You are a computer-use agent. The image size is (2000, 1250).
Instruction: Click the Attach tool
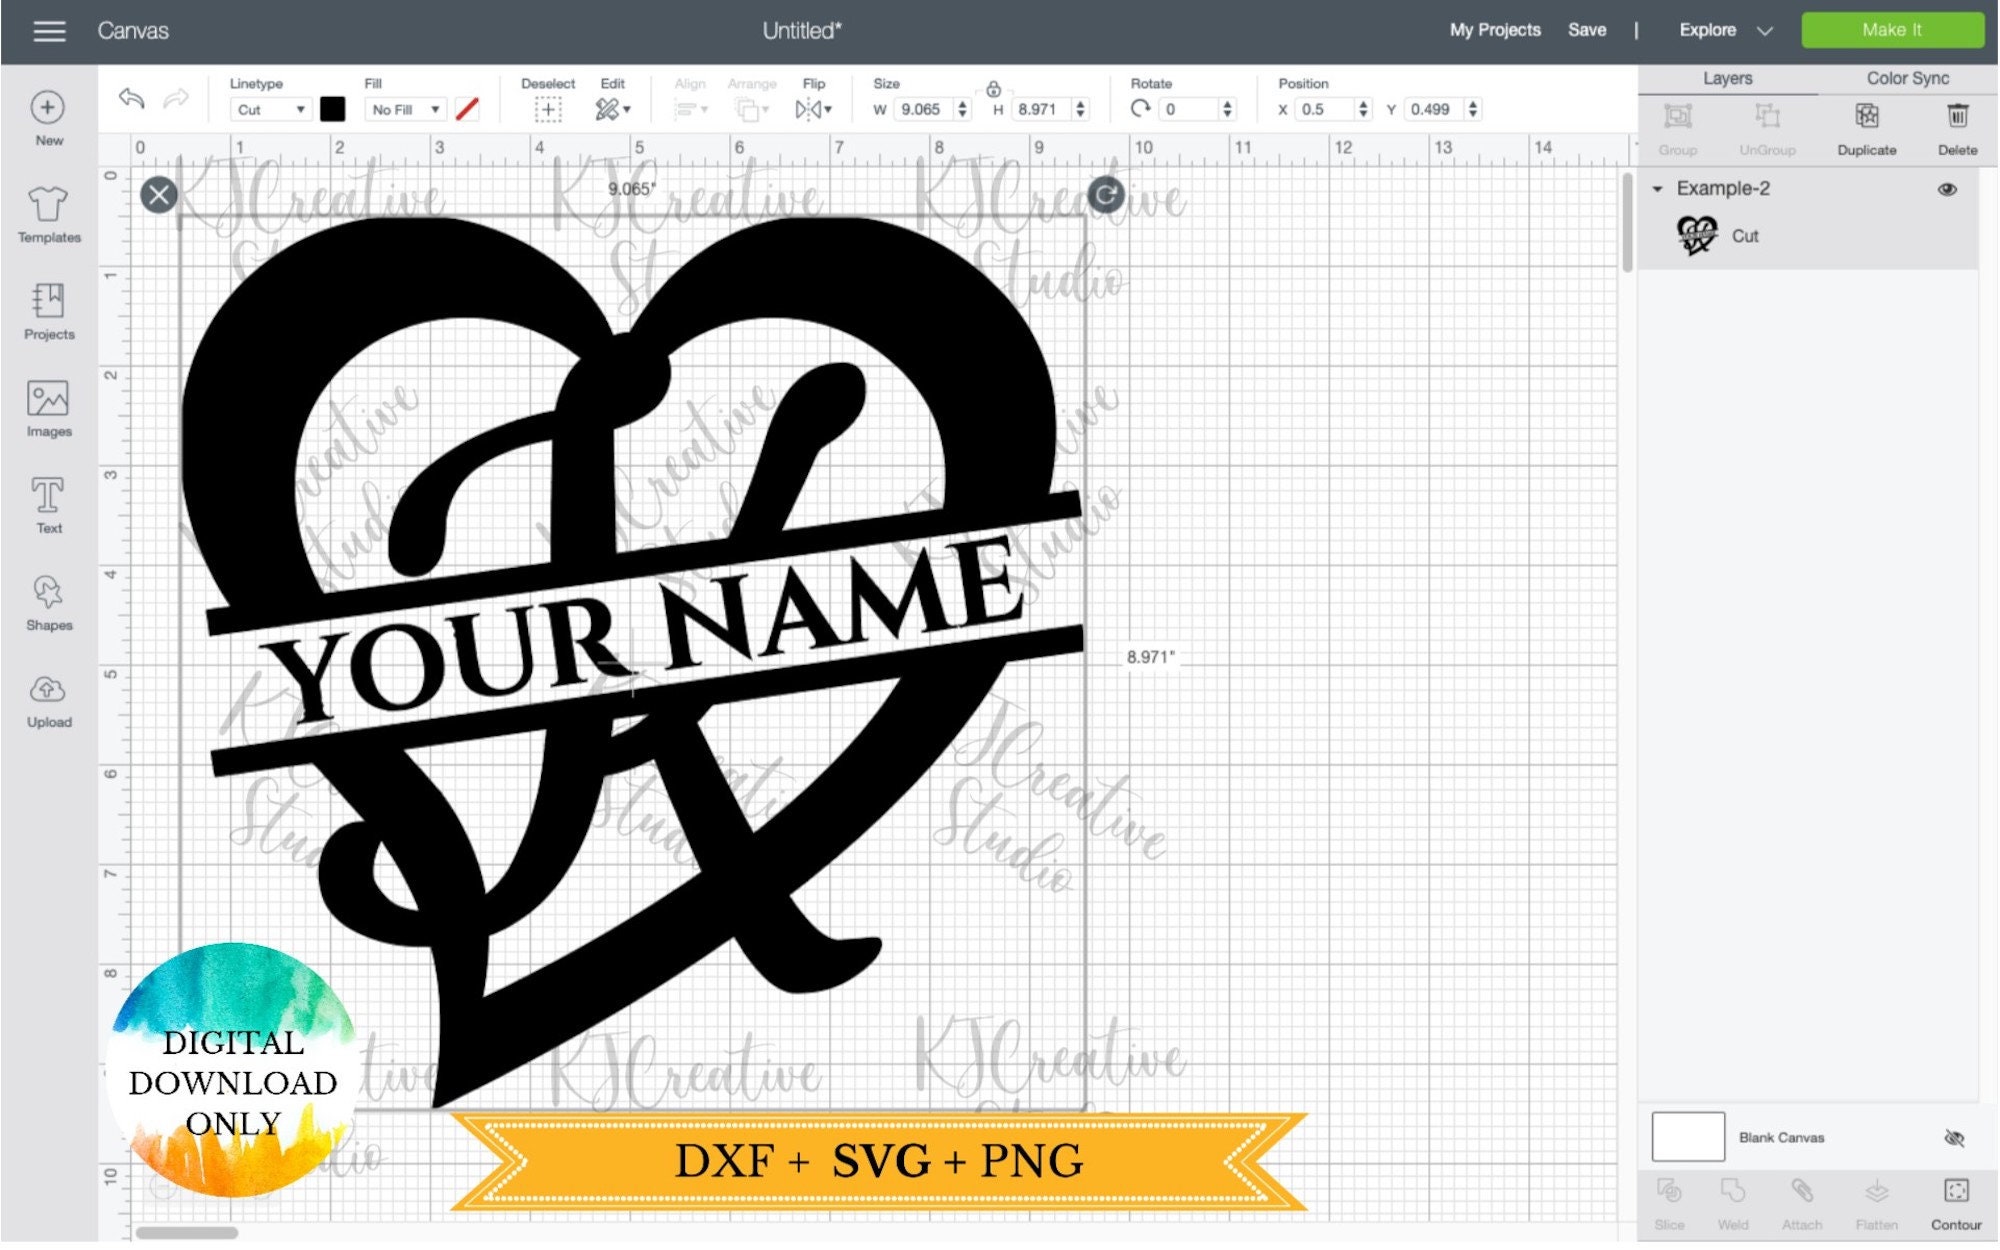click(1800, 1200)
